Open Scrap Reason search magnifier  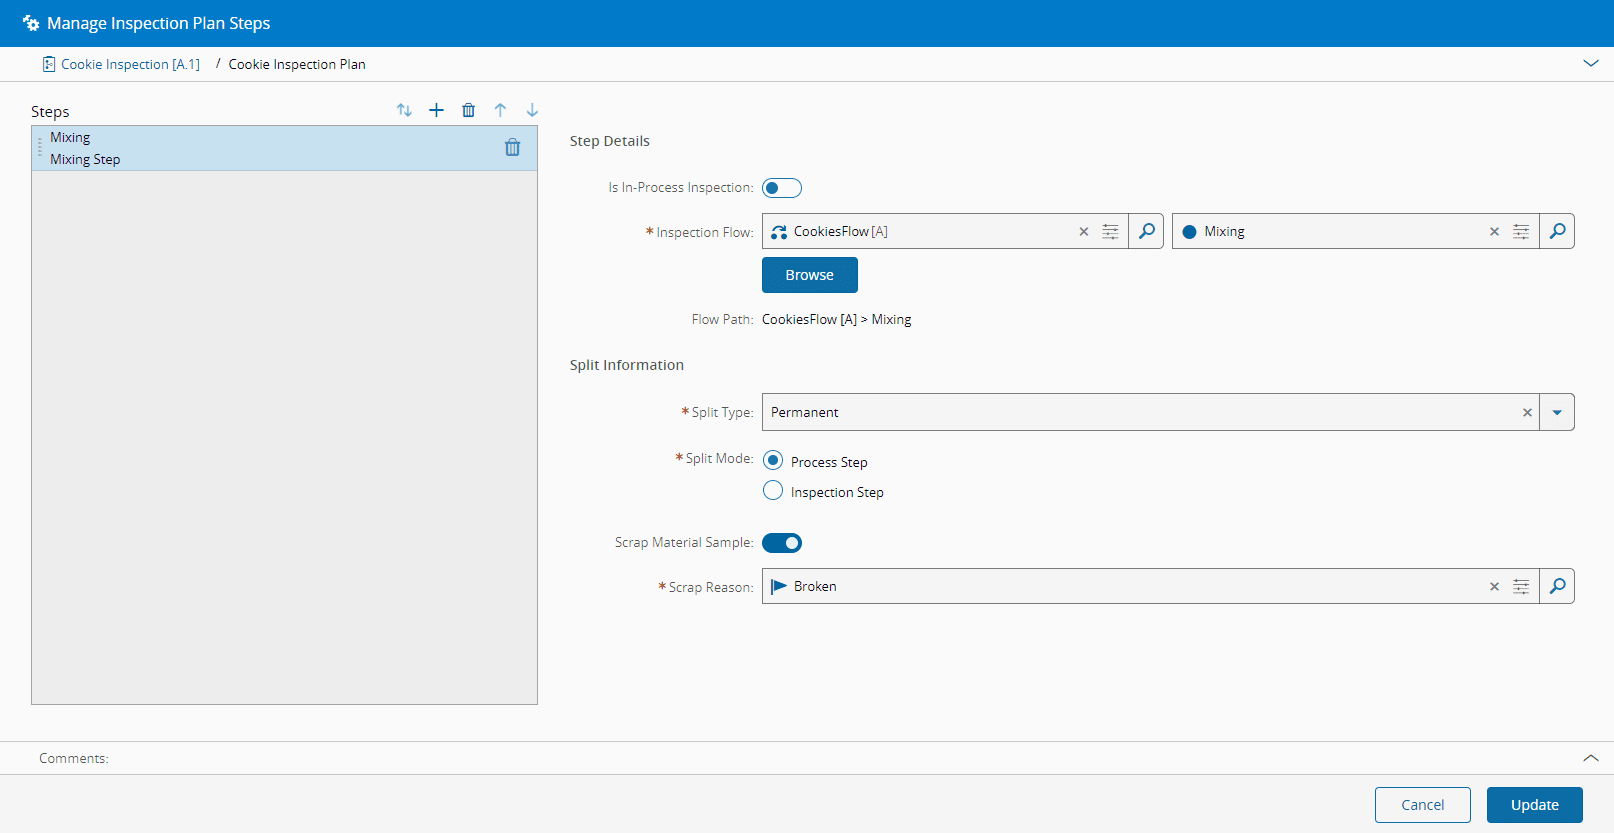click(1557, 586)
